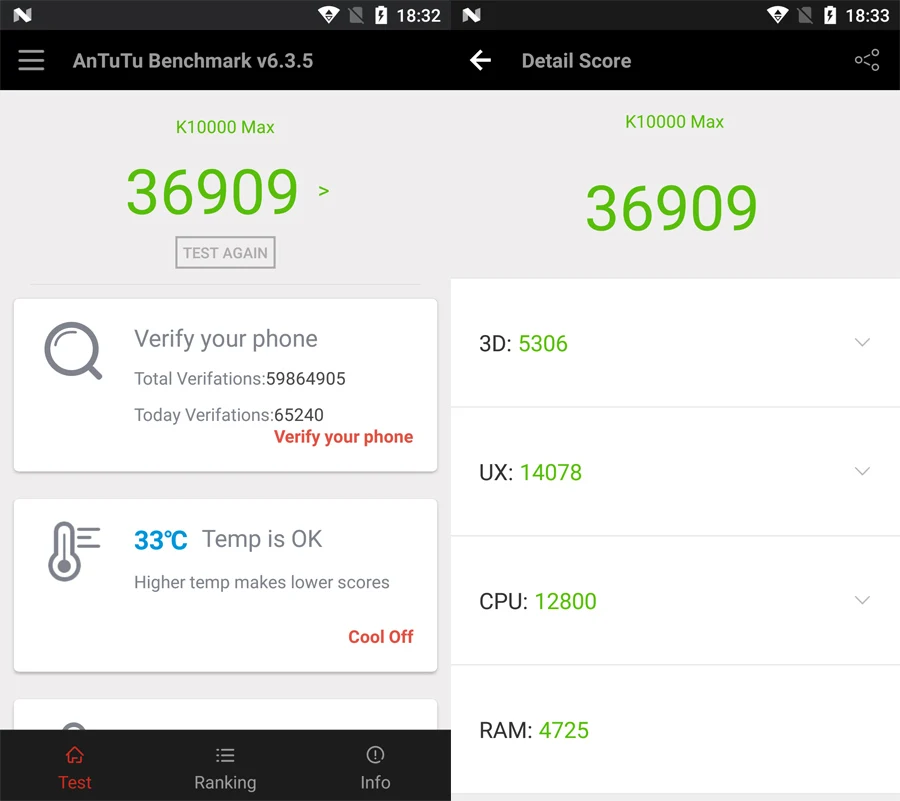The image size is (900, 801).
Task: Open the hamburger menu icon
Action: pyautogui.click(x=31, y=60)
